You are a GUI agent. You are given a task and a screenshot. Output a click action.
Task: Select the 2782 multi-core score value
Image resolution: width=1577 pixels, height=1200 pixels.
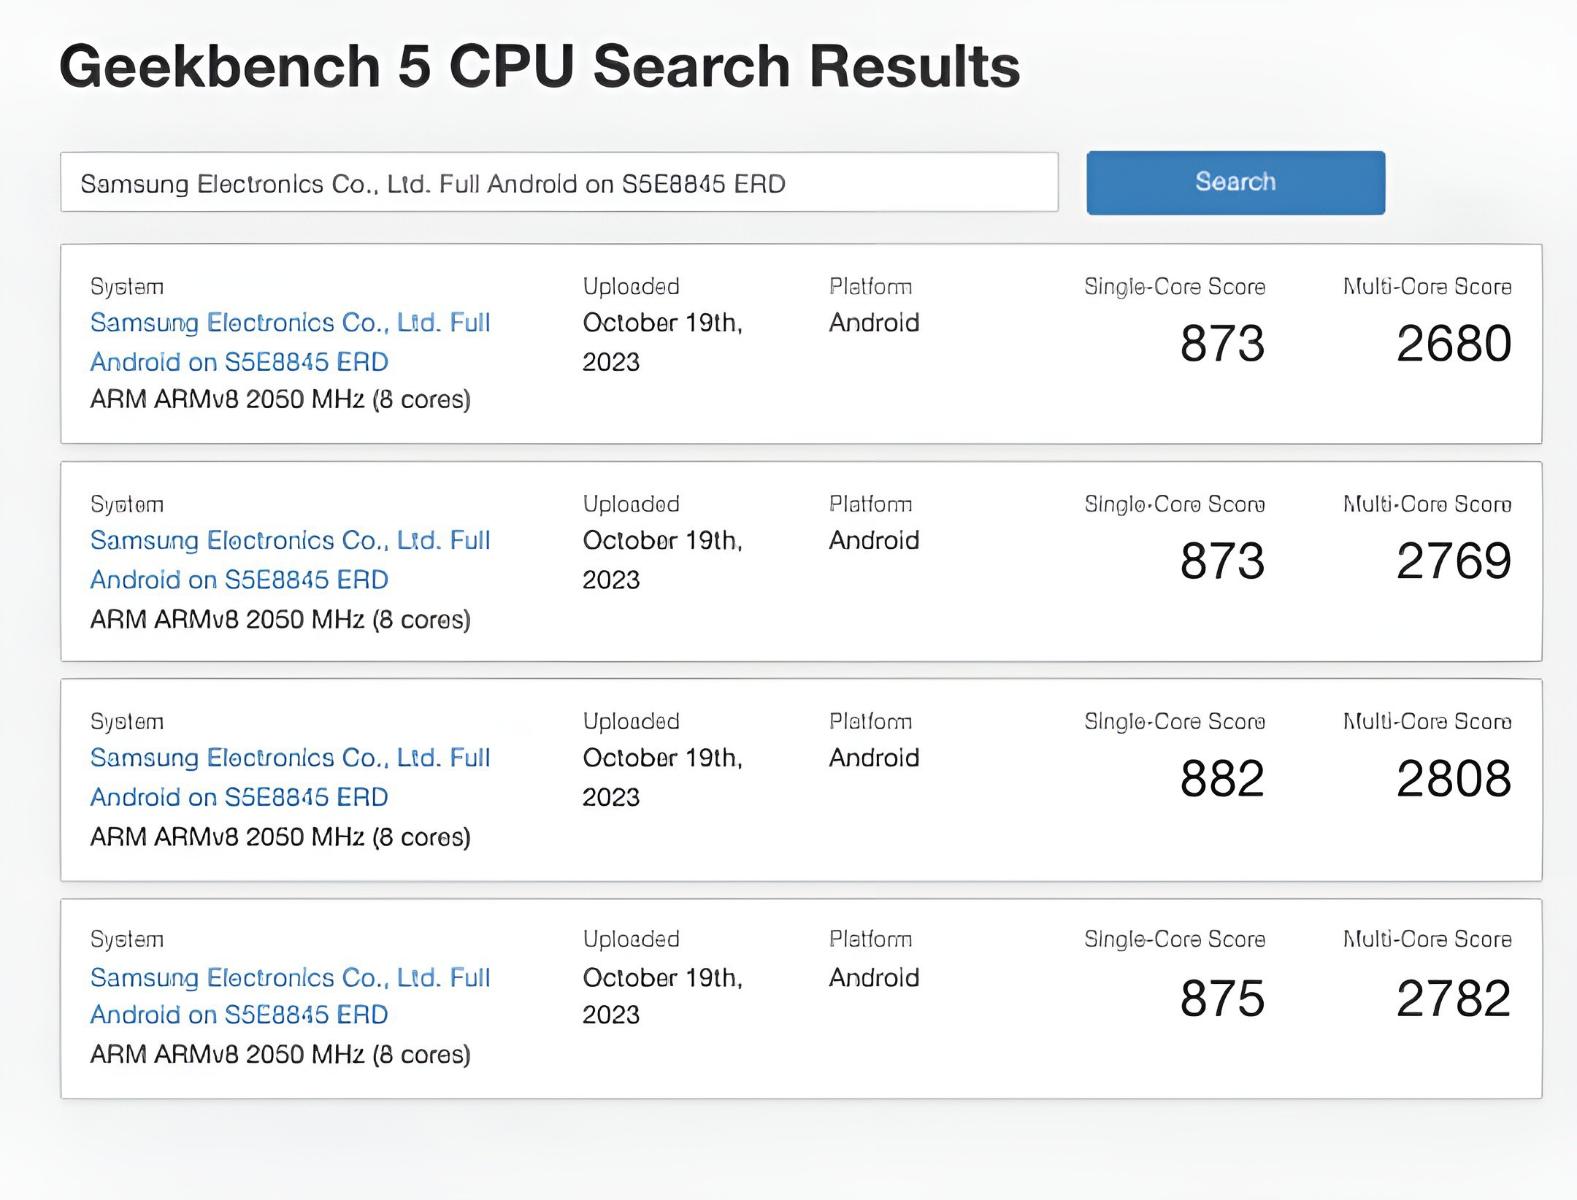tap(1453, 998)
